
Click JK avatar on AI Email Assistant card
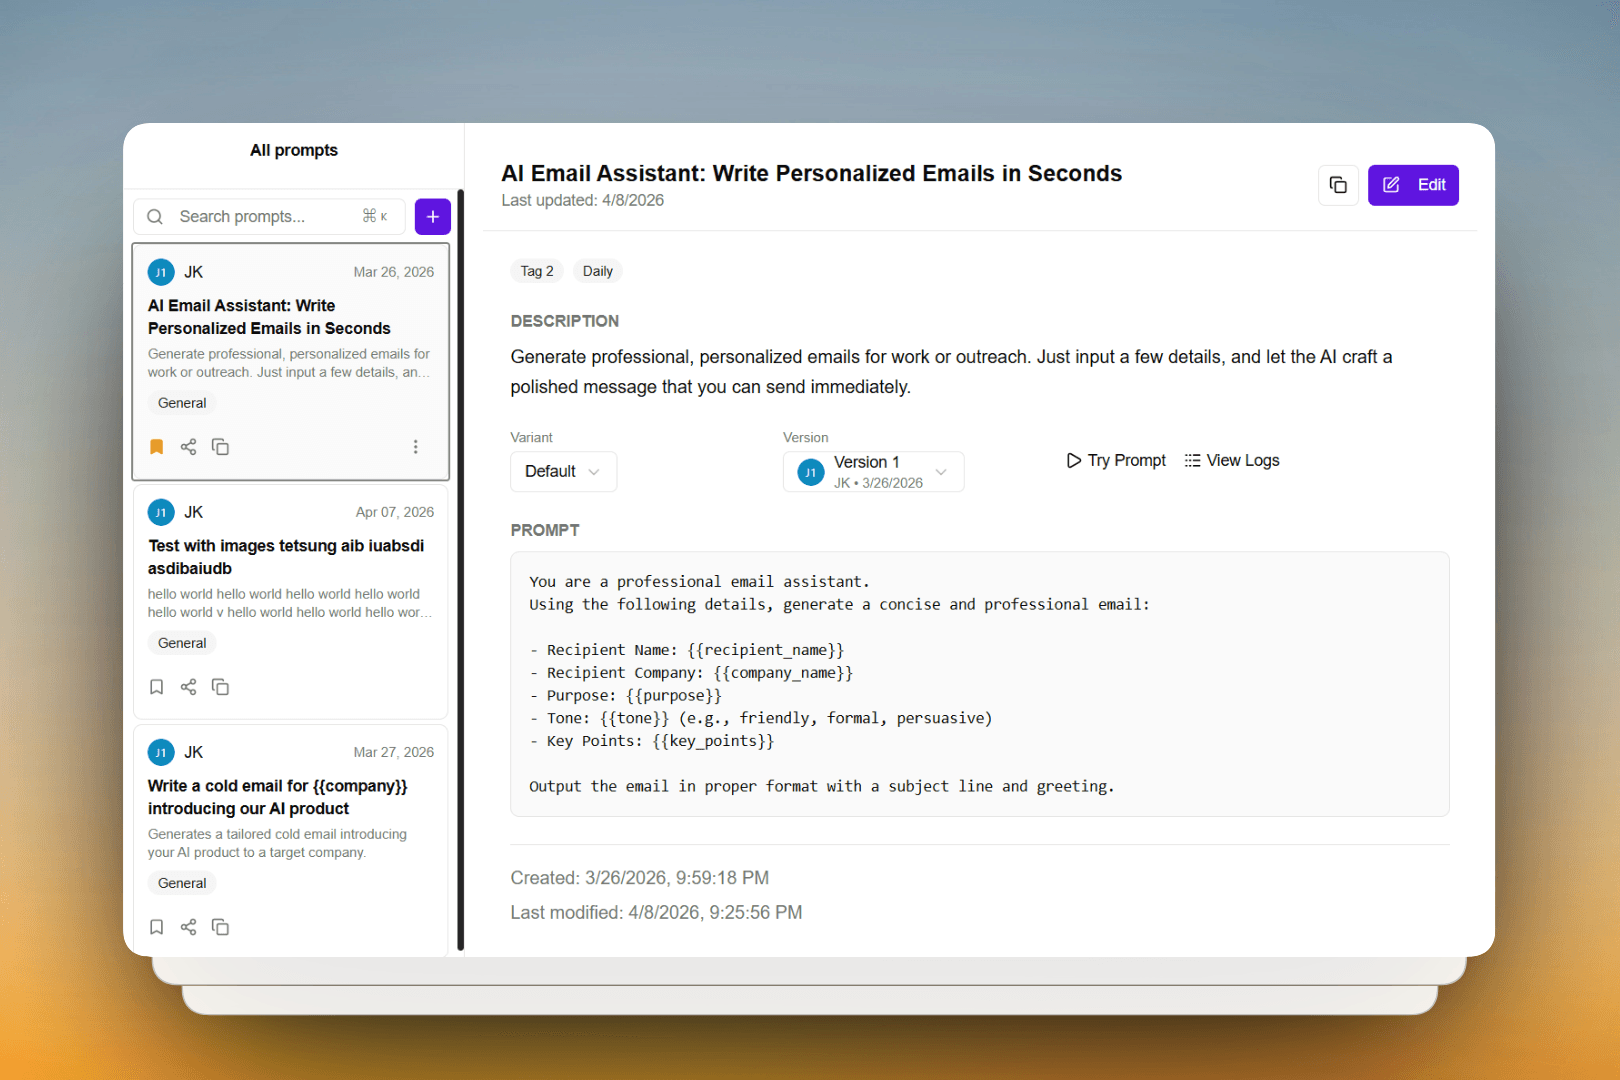pyautogui.click(x=161, y=272)
